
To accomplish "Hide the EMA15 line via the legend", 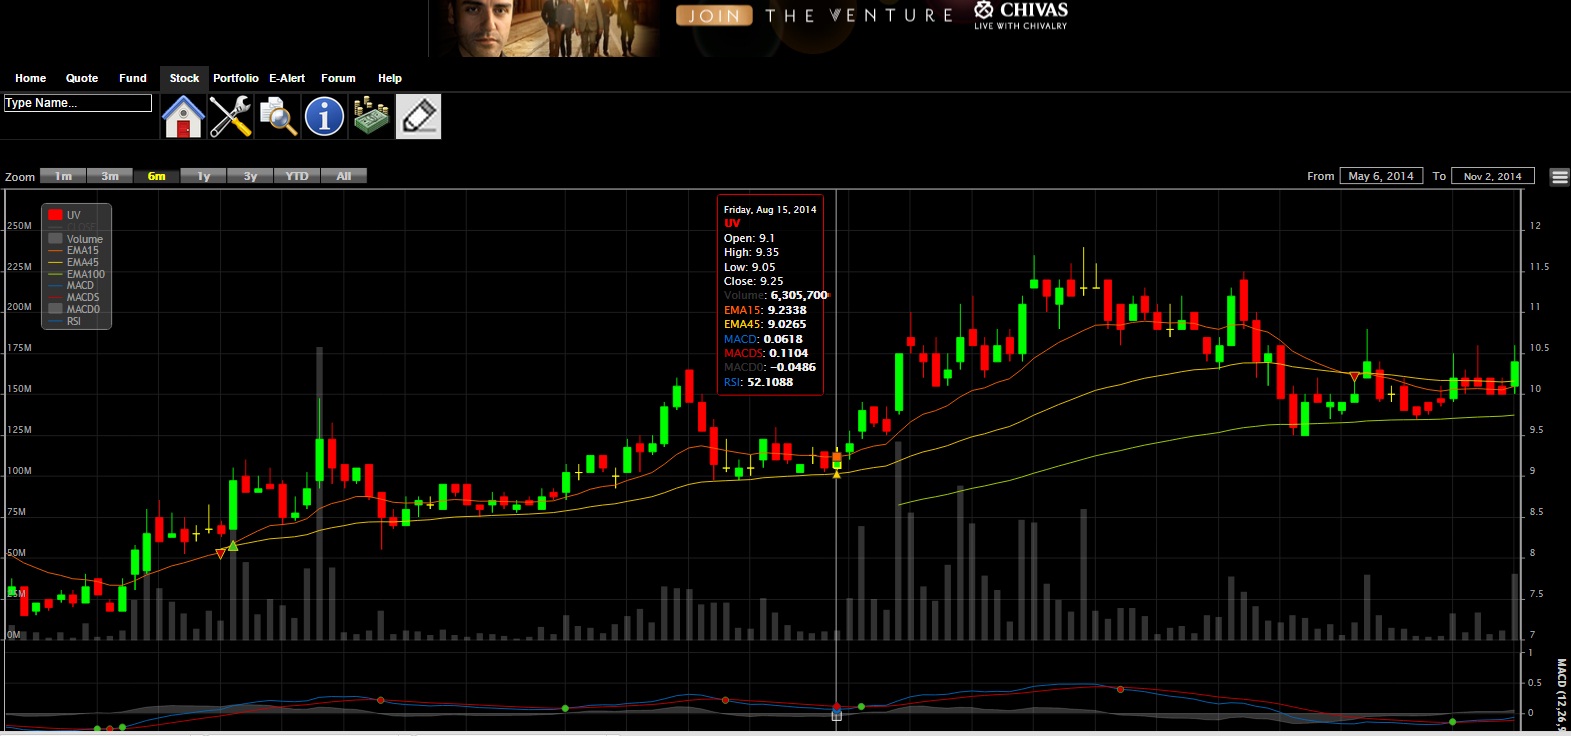I will coord(74,251).
